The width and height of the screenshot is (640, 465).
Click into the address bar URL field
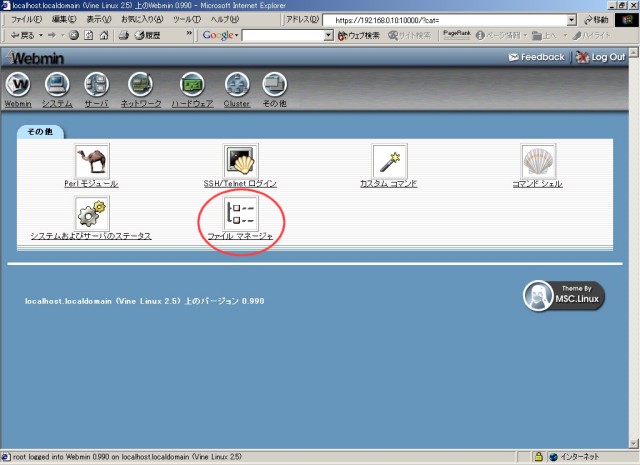click(x=445, y=20)
